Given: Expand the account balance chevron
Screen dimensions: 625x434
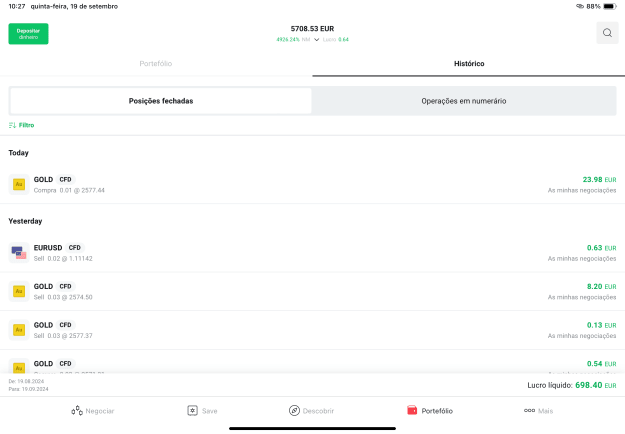Looking at the screenshot, I should (316, 39).
